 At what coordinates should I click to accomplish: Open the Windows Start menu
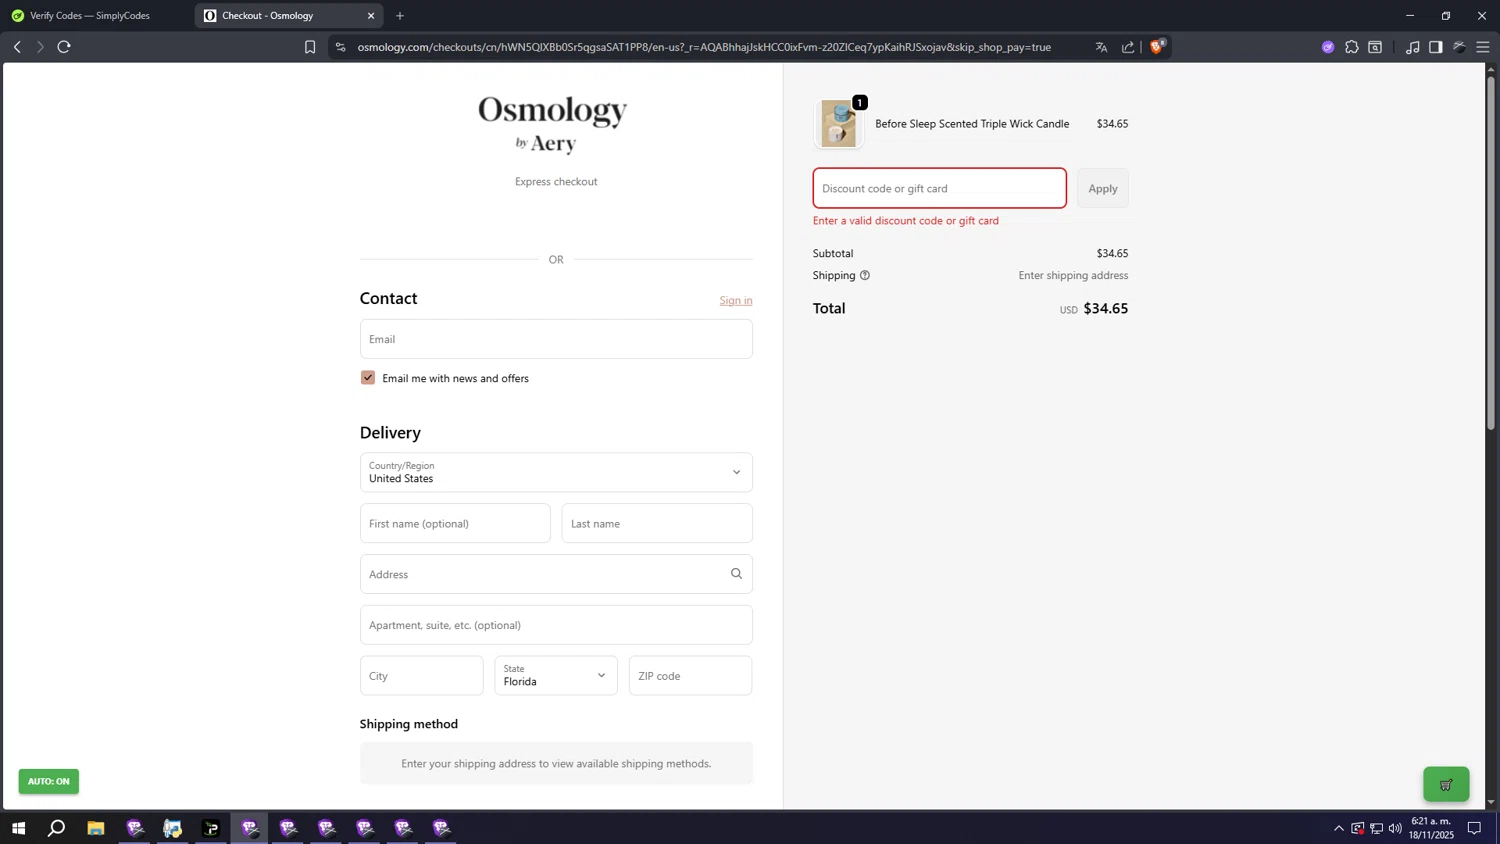point(18,828)
